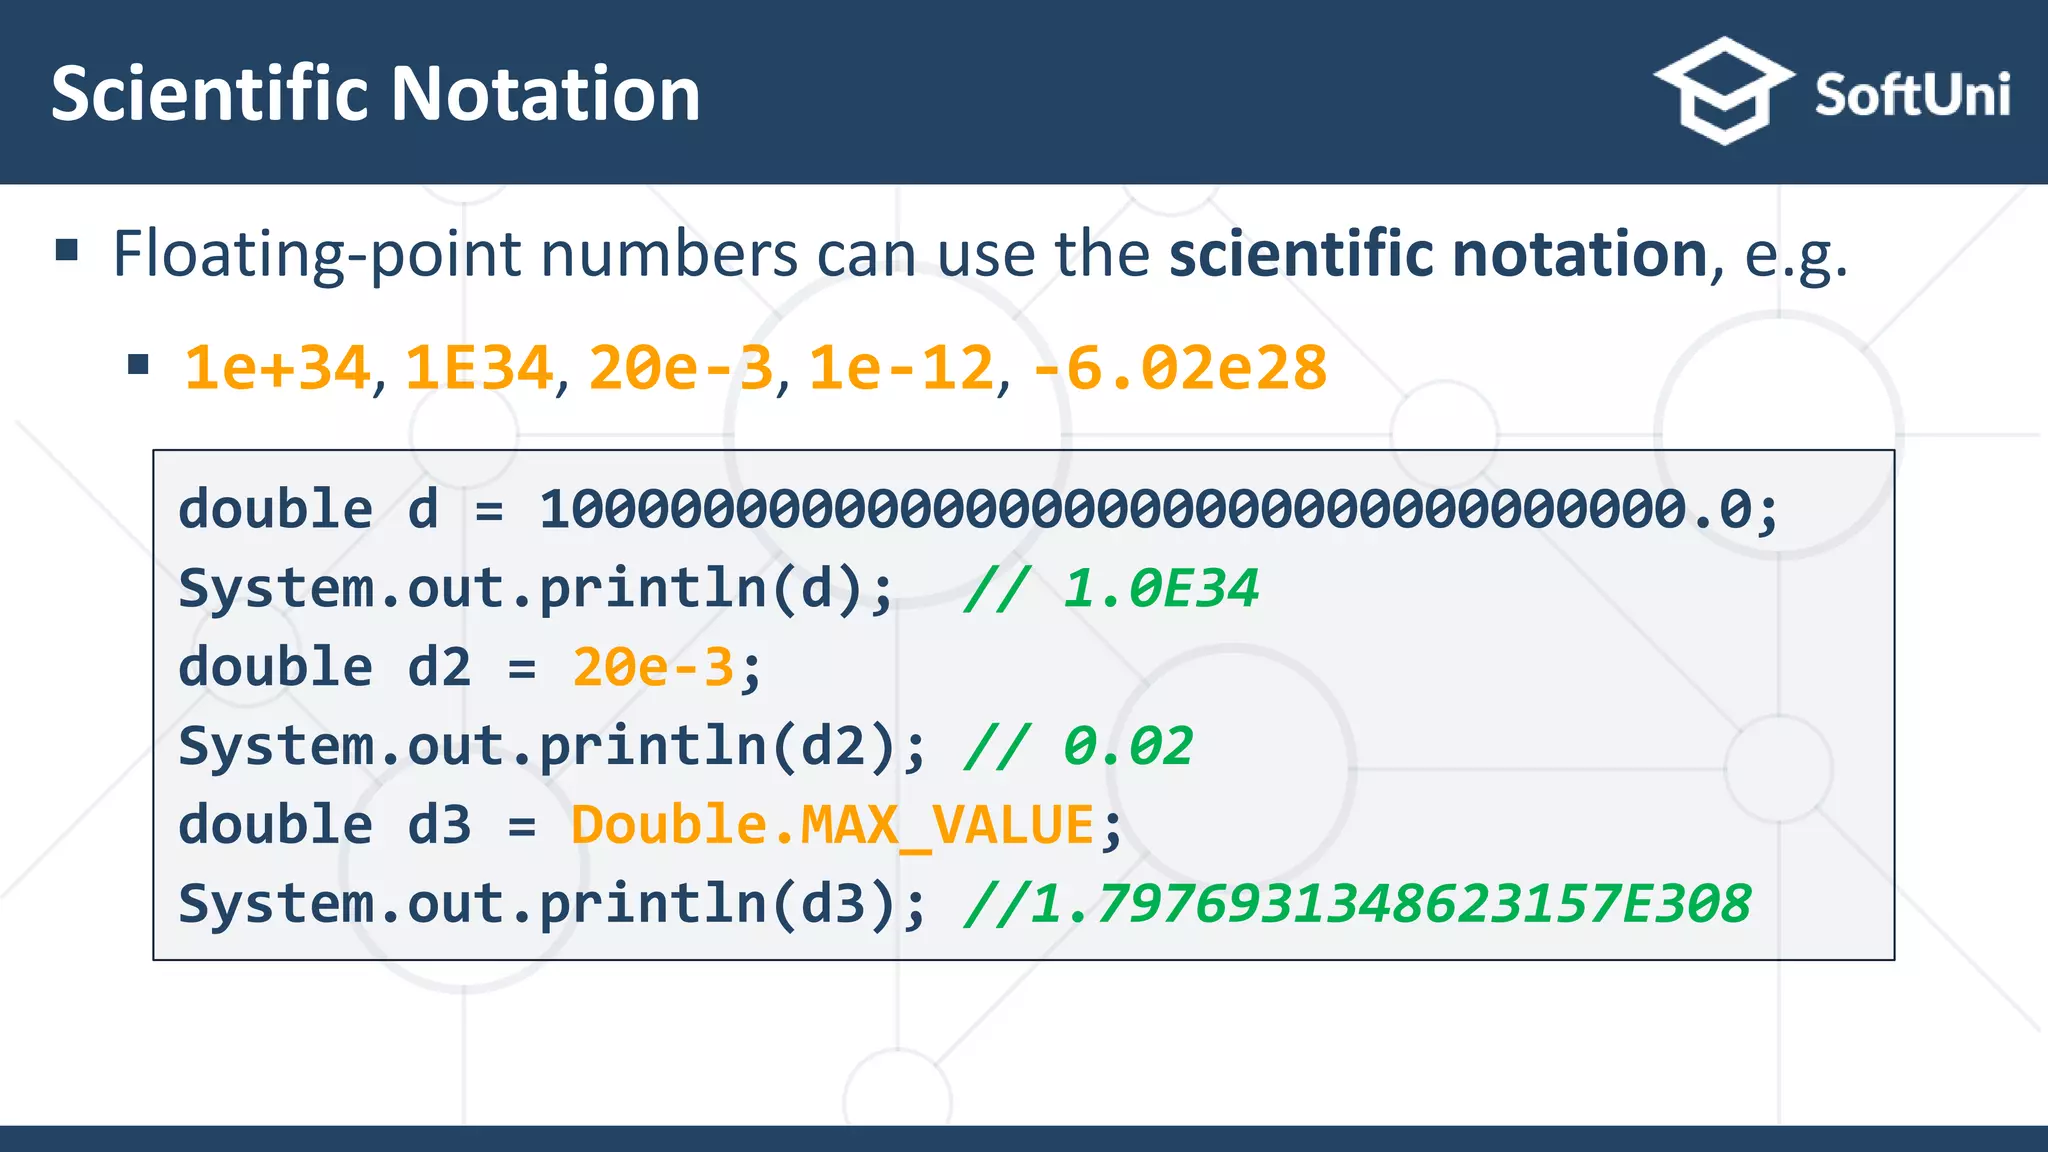Click the orange 20e-3 in code
This screenshot has height=1152, width=2048.
(x=654, y=667)
